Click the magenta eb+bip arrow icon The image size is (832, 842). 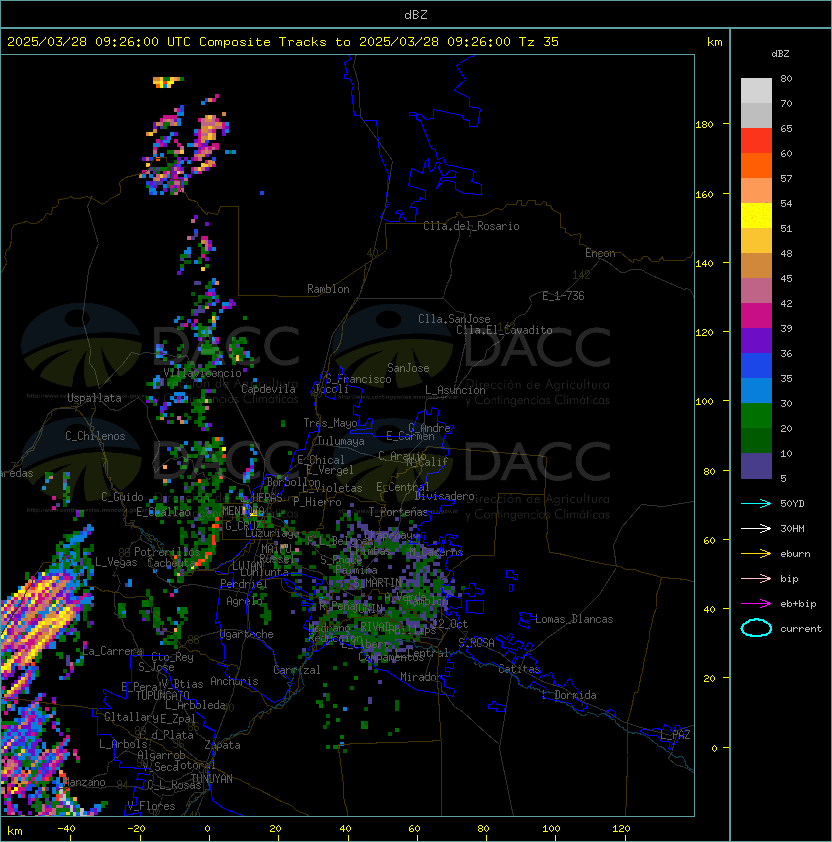click(756, 604)
